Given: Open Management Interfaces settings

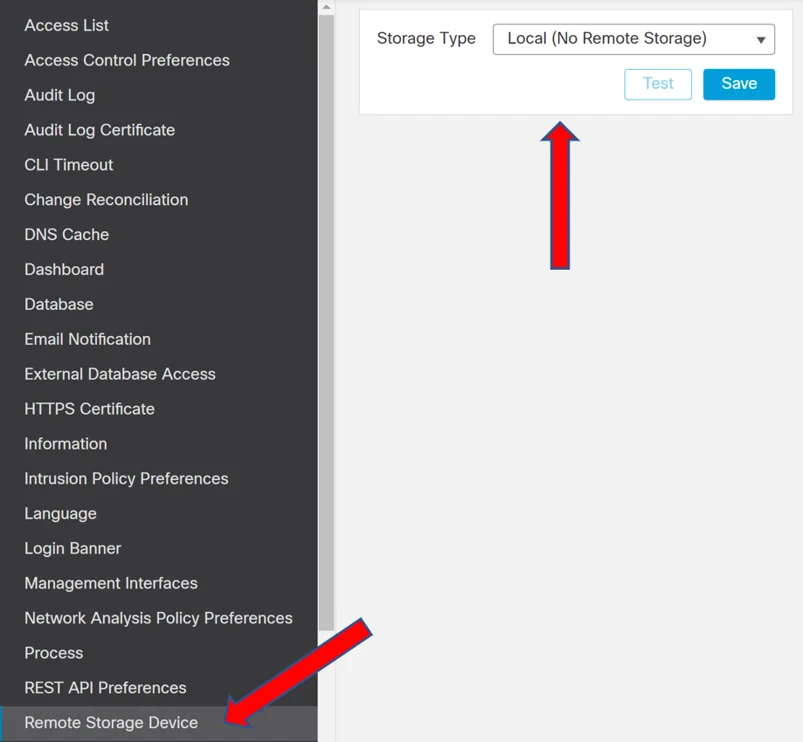Looking at the screenshot, I should [x=111, y=583].
